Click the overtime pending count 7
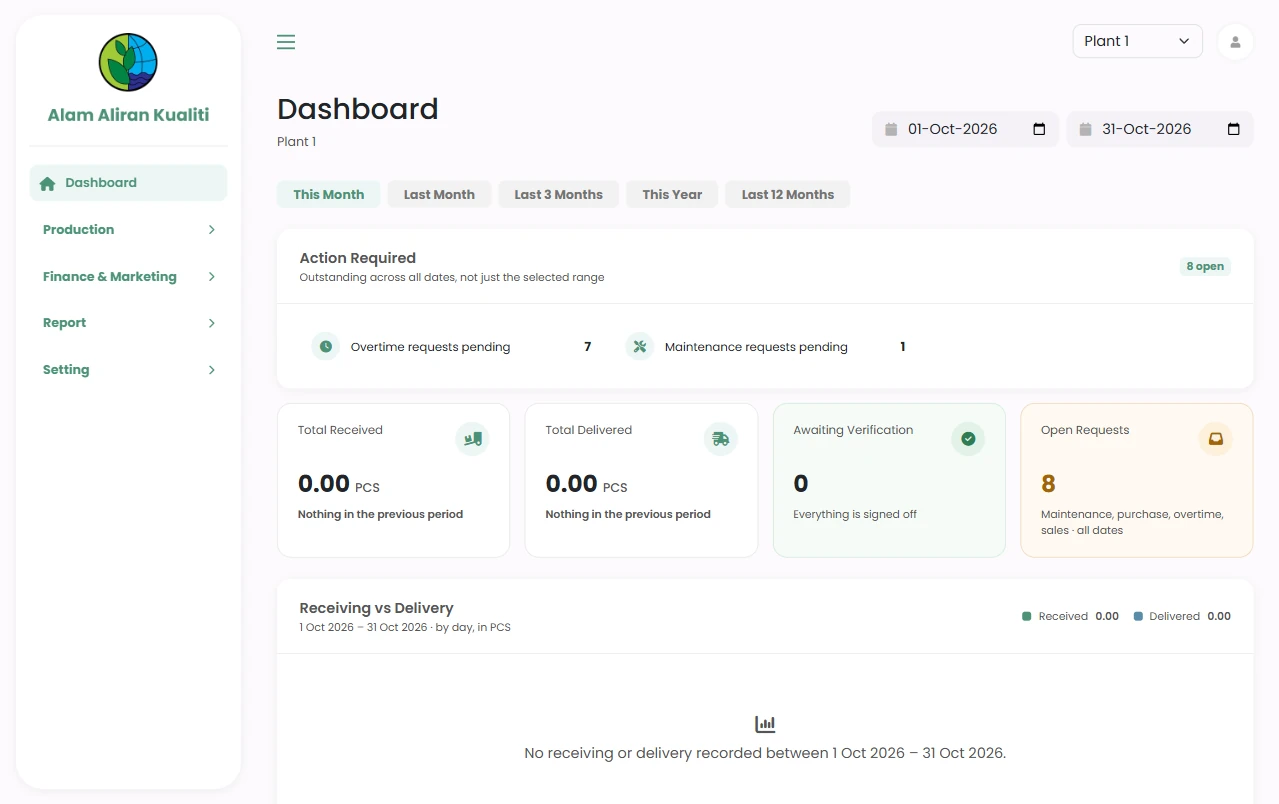This screenshot has width=1279, height=804. click(588, 347)
